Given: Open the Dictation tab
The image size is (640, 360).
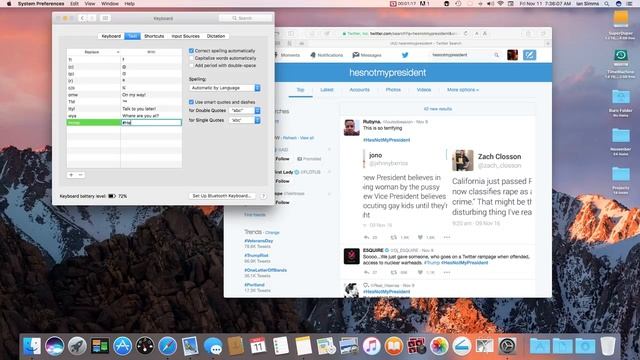Looking at the screenshot, I should coord(216,36).
